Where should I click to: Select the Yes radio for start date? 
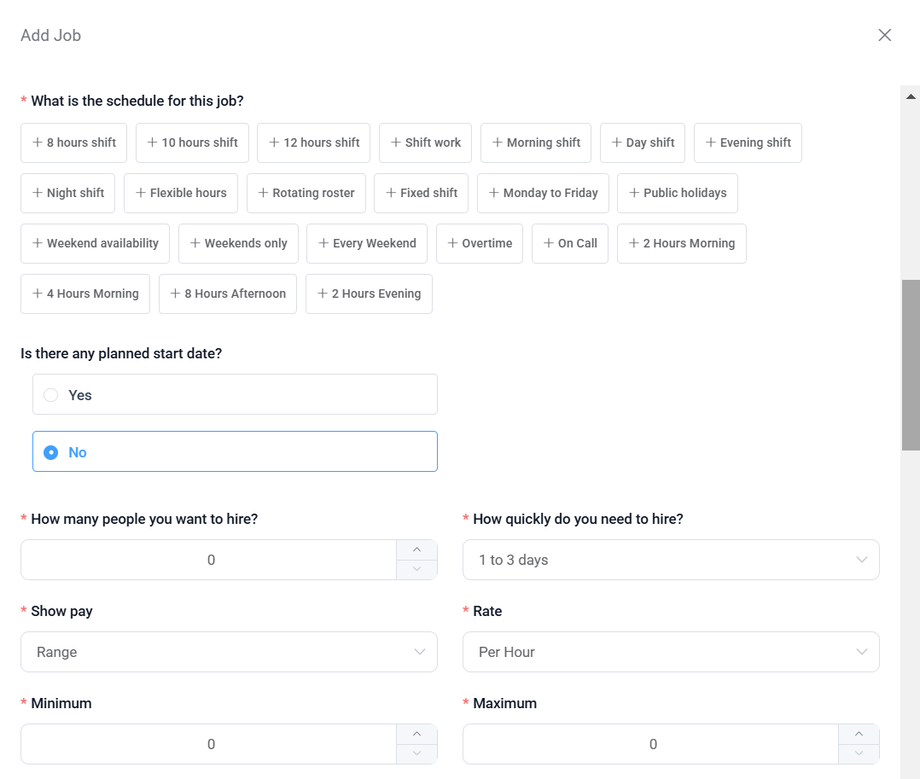[52, 395]
